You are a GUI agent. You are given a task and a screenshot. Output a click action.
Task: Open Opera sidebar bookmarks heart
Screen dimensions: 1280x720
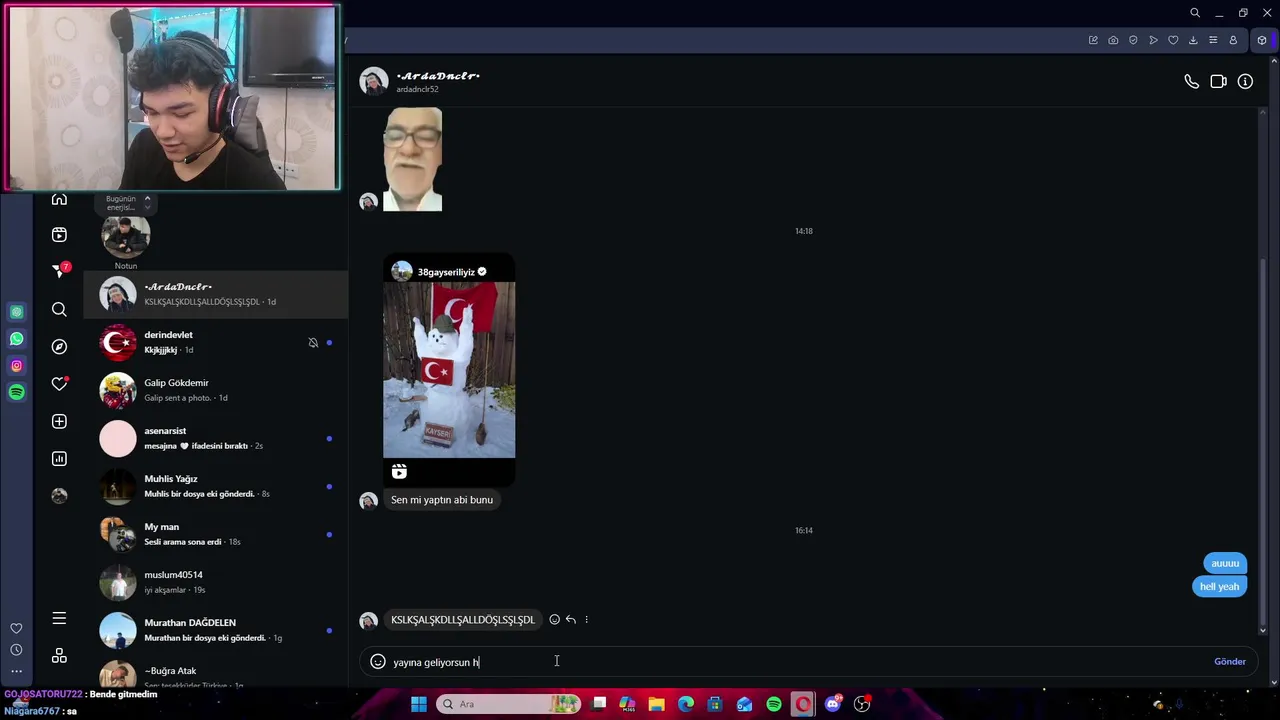pos(16,628)
